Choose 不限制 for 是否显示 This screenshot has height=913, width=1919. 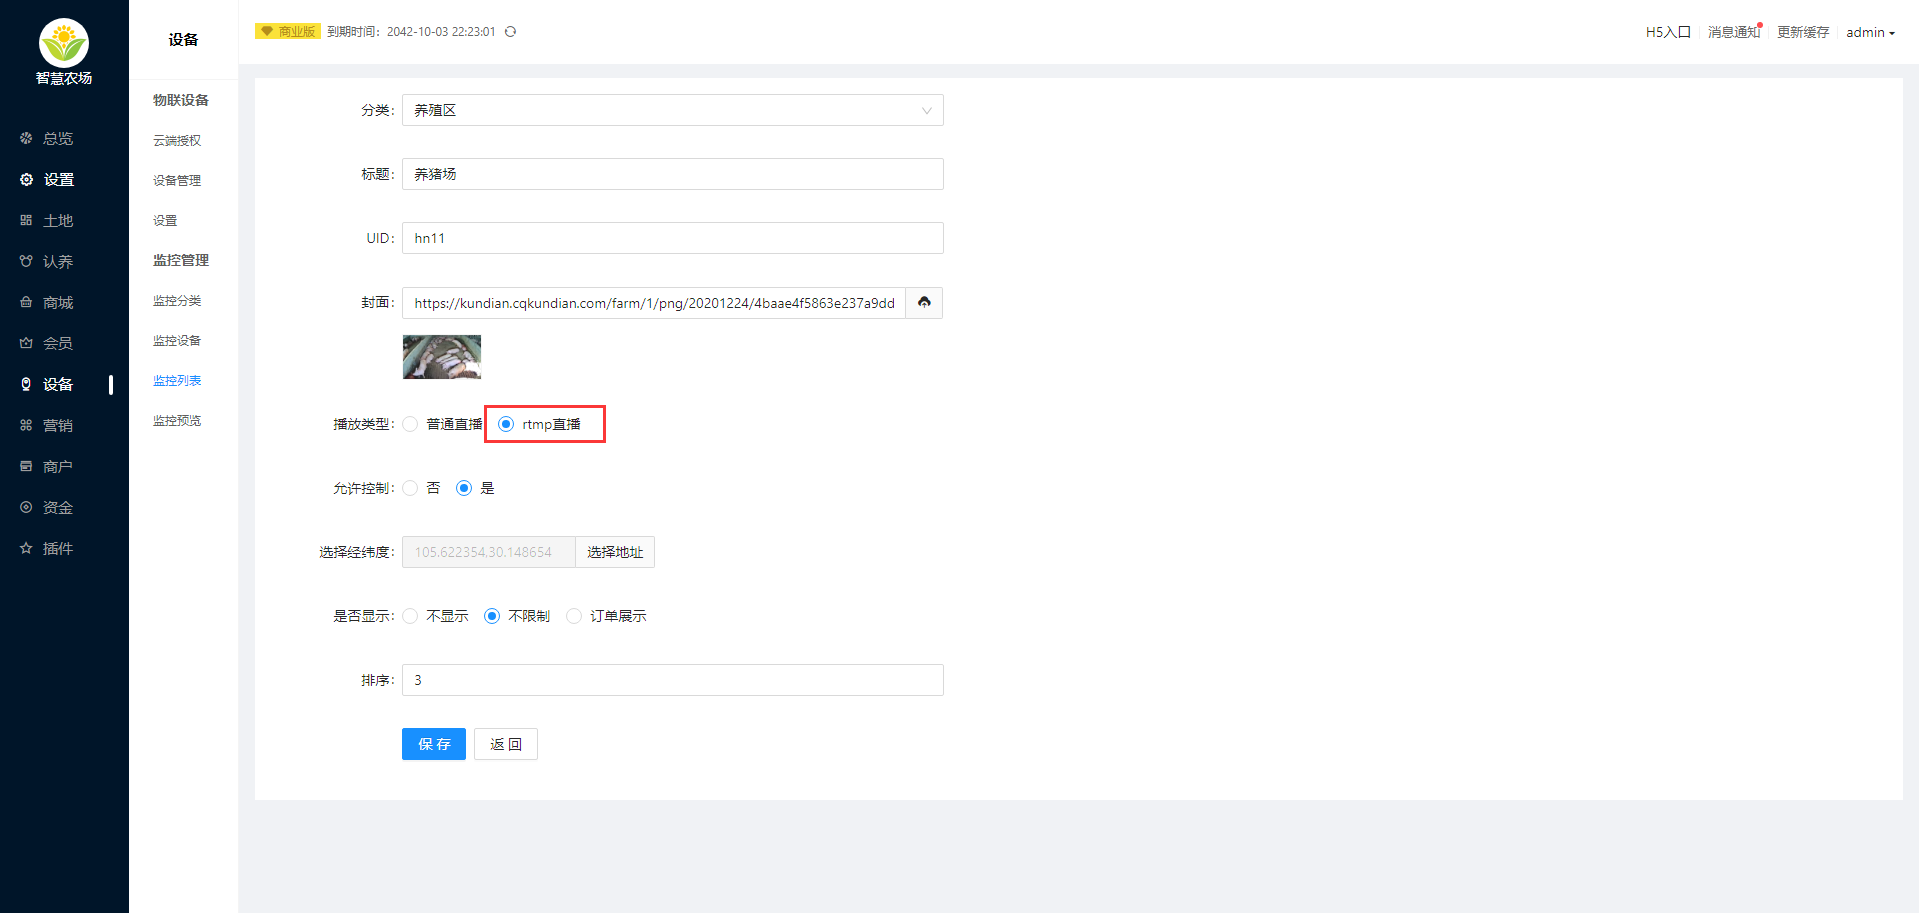click(492, 616)
